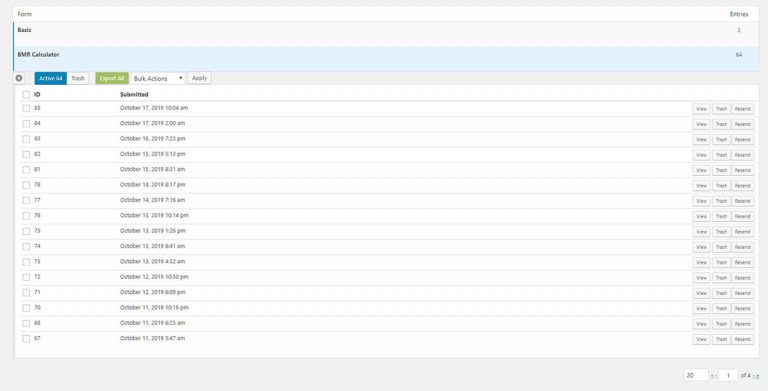Image resolution: width=768 pixels, height=391 pixels.
Task: Trash entry 76
Action: (x=721, y=217)
